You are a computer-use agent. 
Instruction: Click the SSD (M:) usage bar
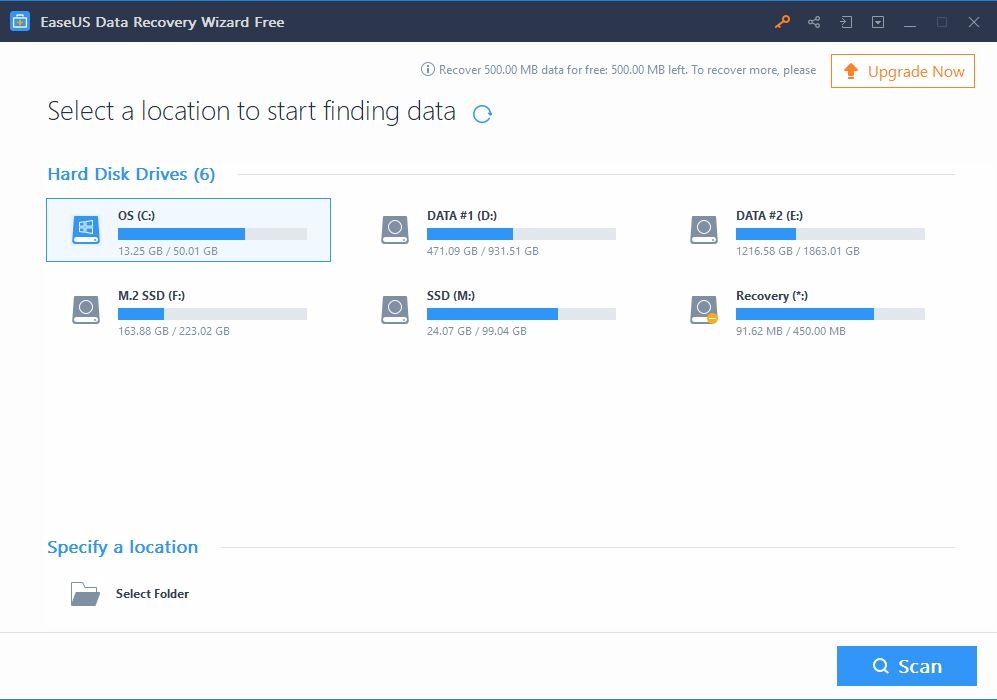(x=521, y=314)
